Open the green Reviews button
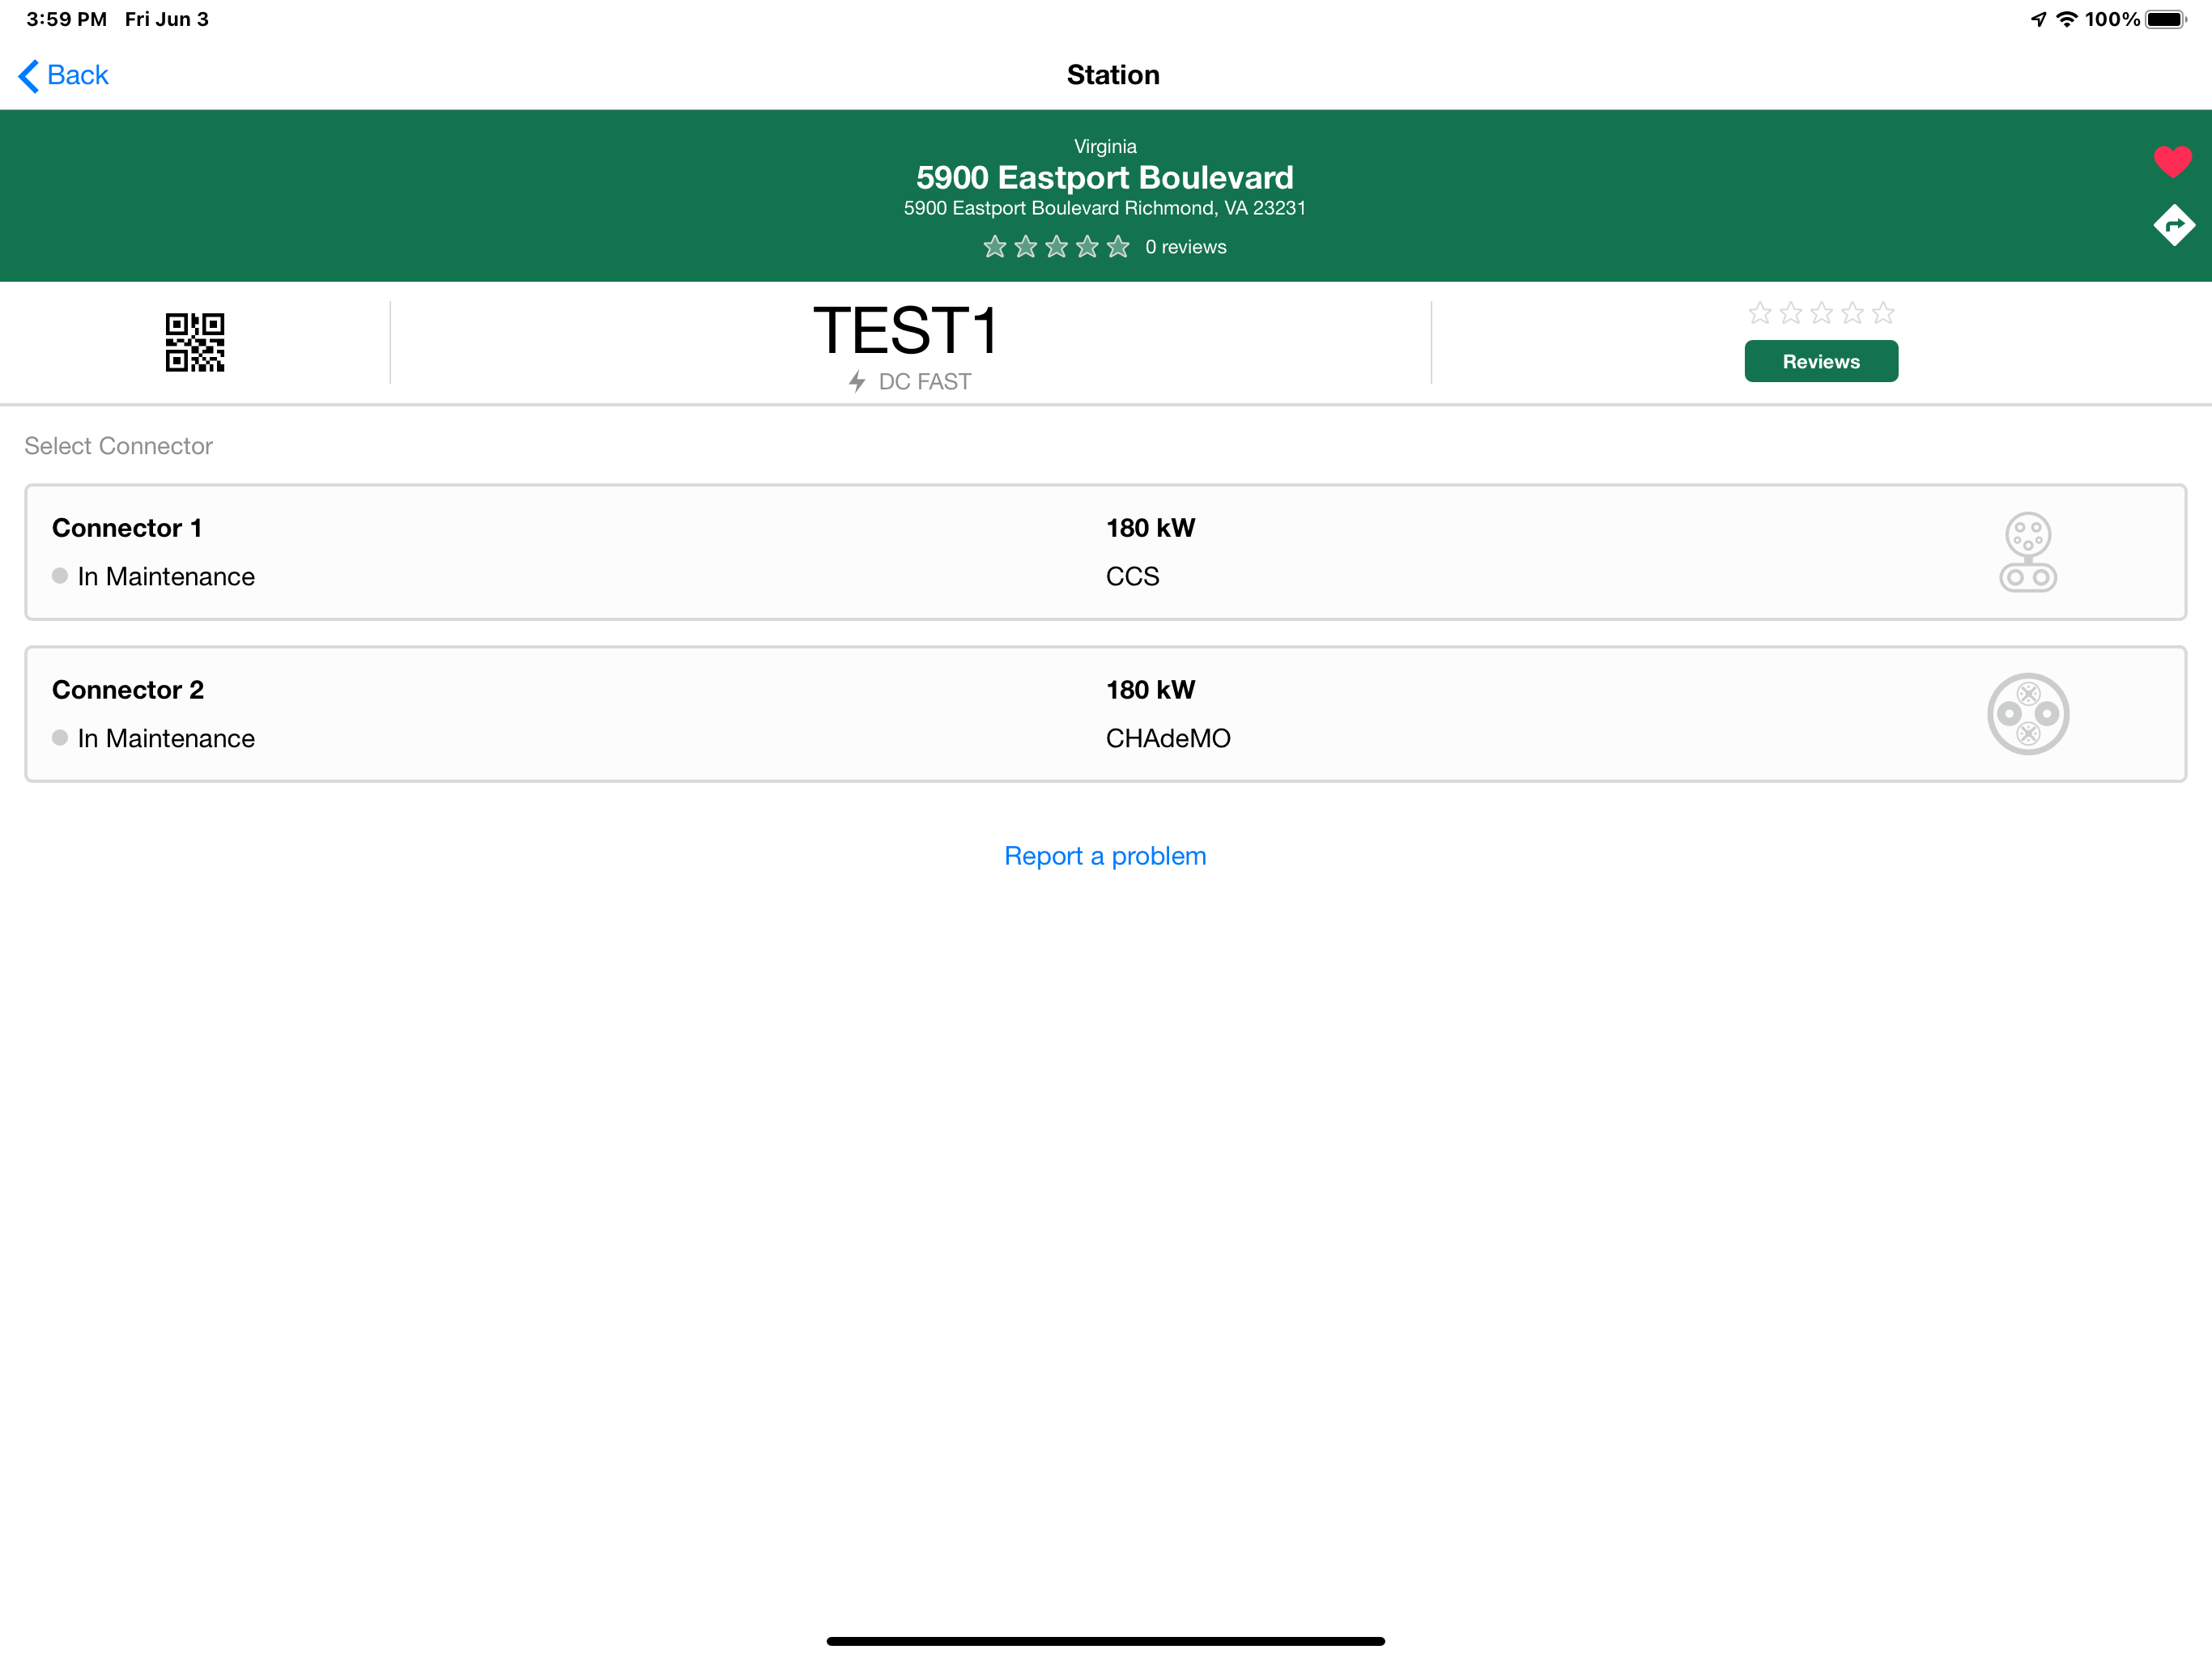Image resolution: width=2212 pixels, height=1658 pixels. [x=1821, y=361]
